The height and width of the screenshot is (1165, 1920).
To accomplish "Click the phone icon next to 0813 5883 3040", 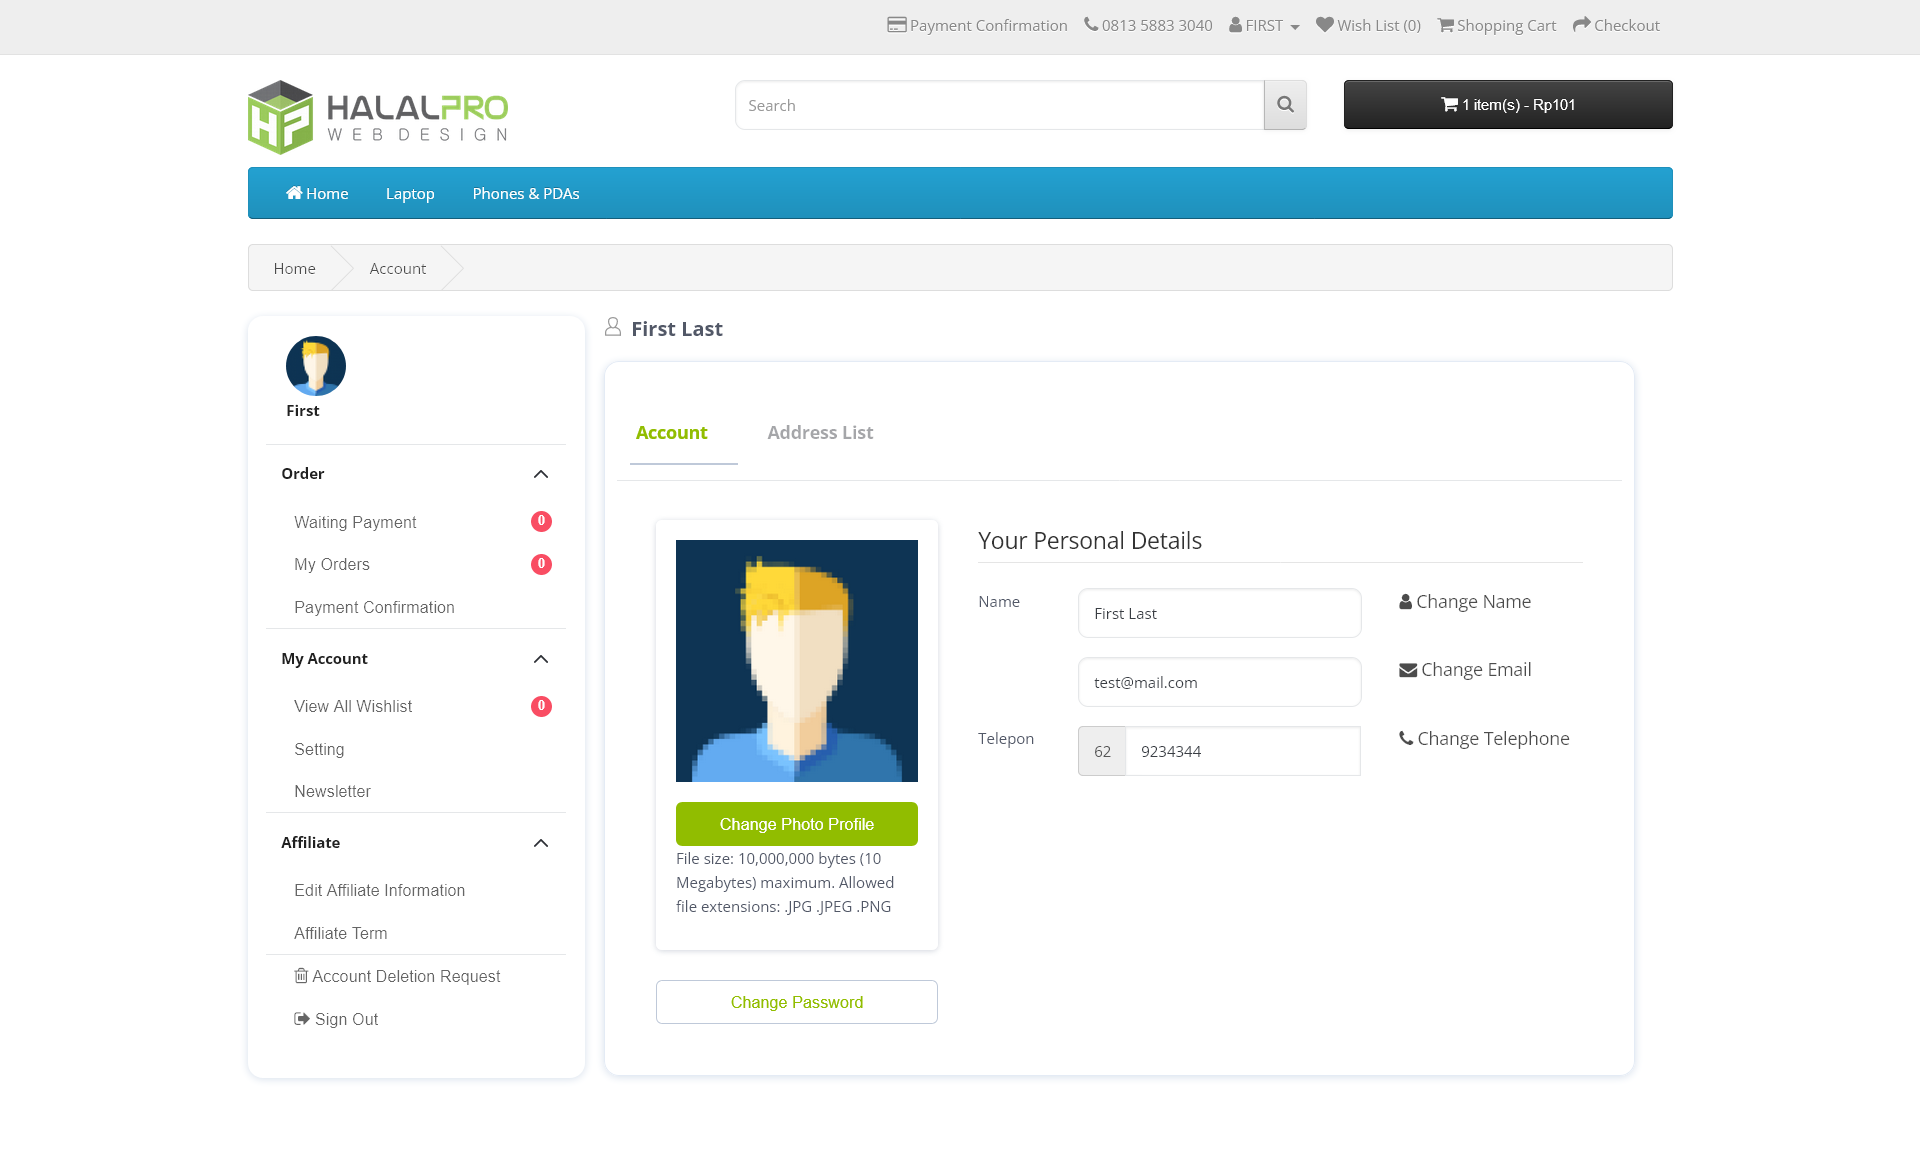I will pyautogui.click(x=1090, y=25).
